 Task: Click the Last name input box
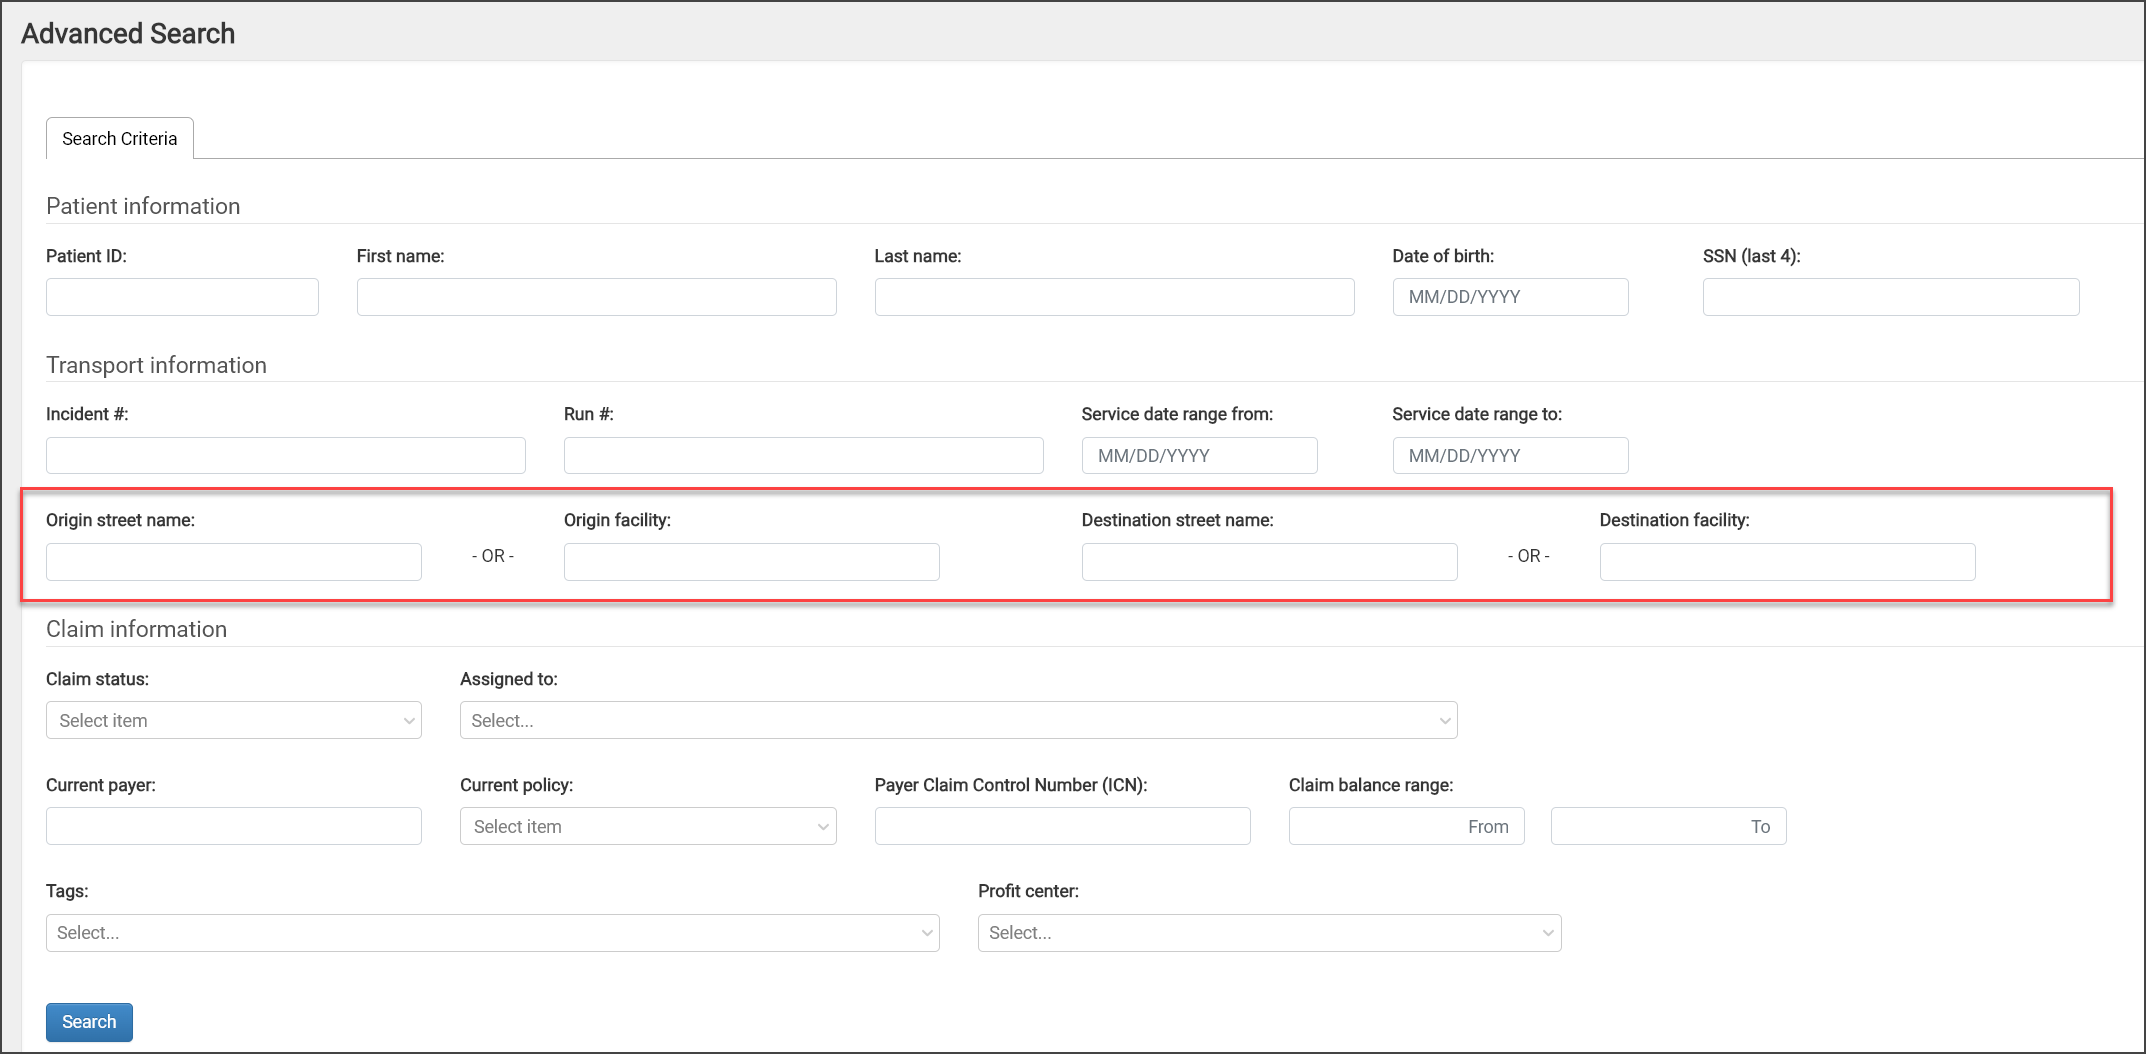tap(1114, 297)
